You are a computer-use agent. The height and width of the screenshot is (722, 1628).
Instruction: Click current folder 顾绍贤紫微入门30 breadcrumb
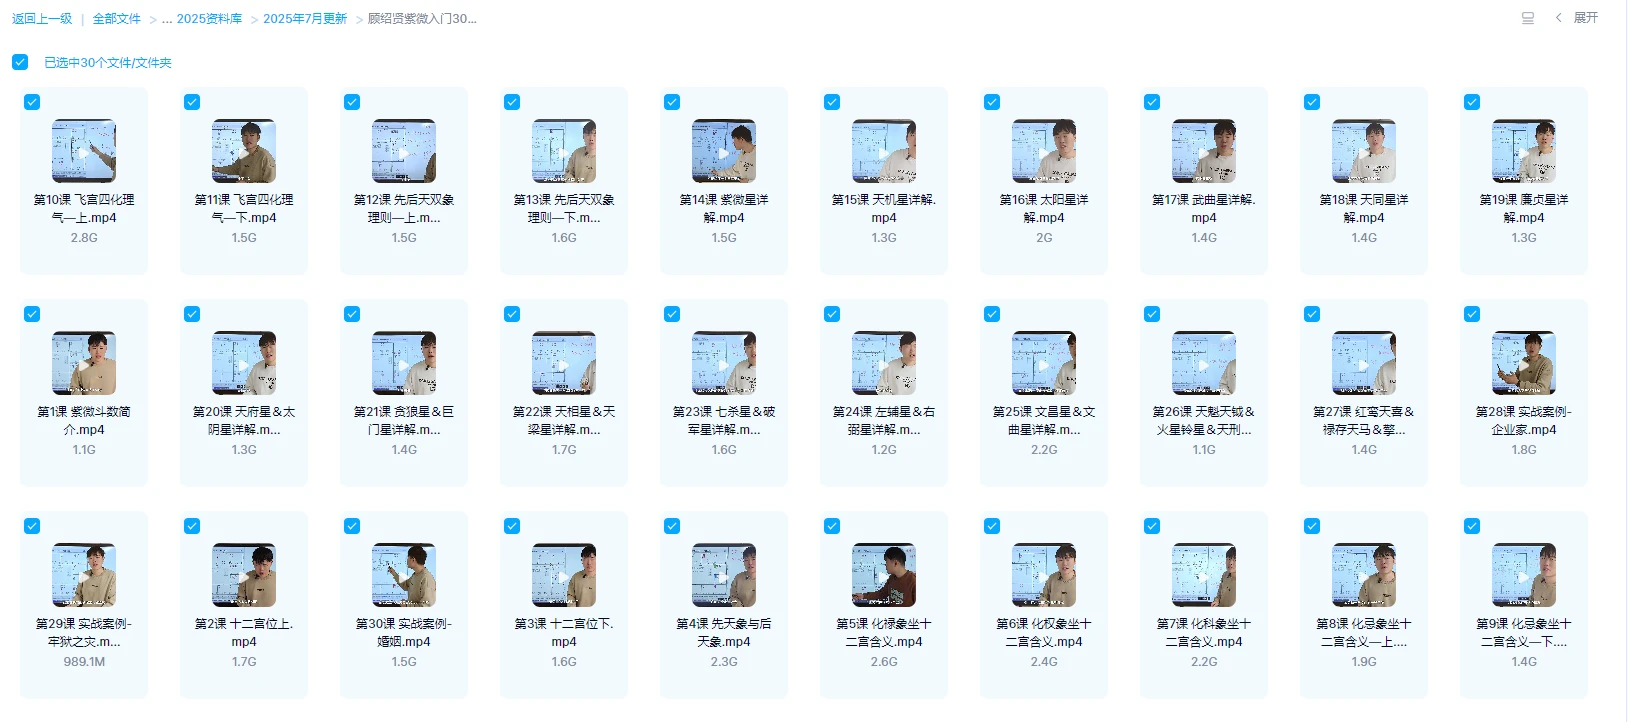pyautogui.click(x=422, y=19)
